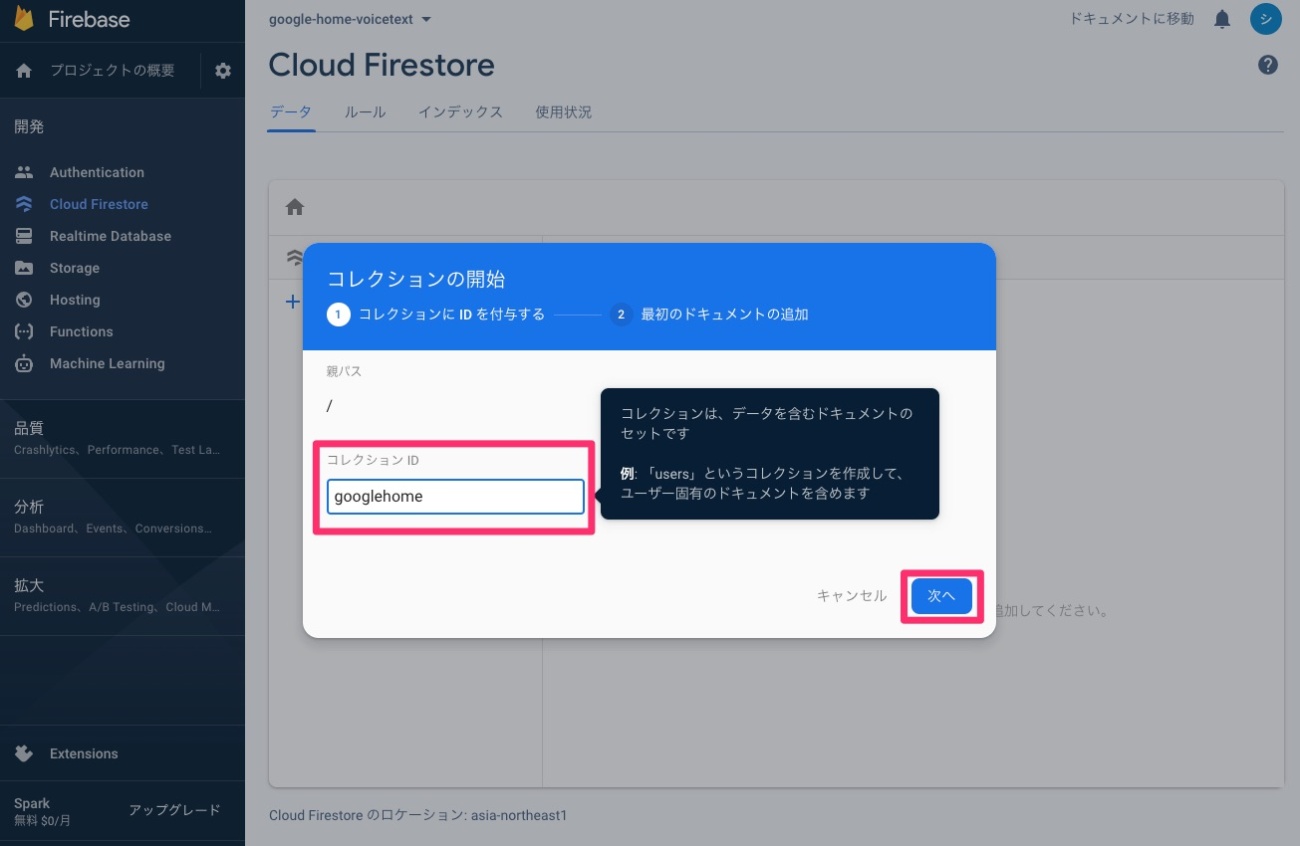Open Hosting in the sidebar

(75, 300)
